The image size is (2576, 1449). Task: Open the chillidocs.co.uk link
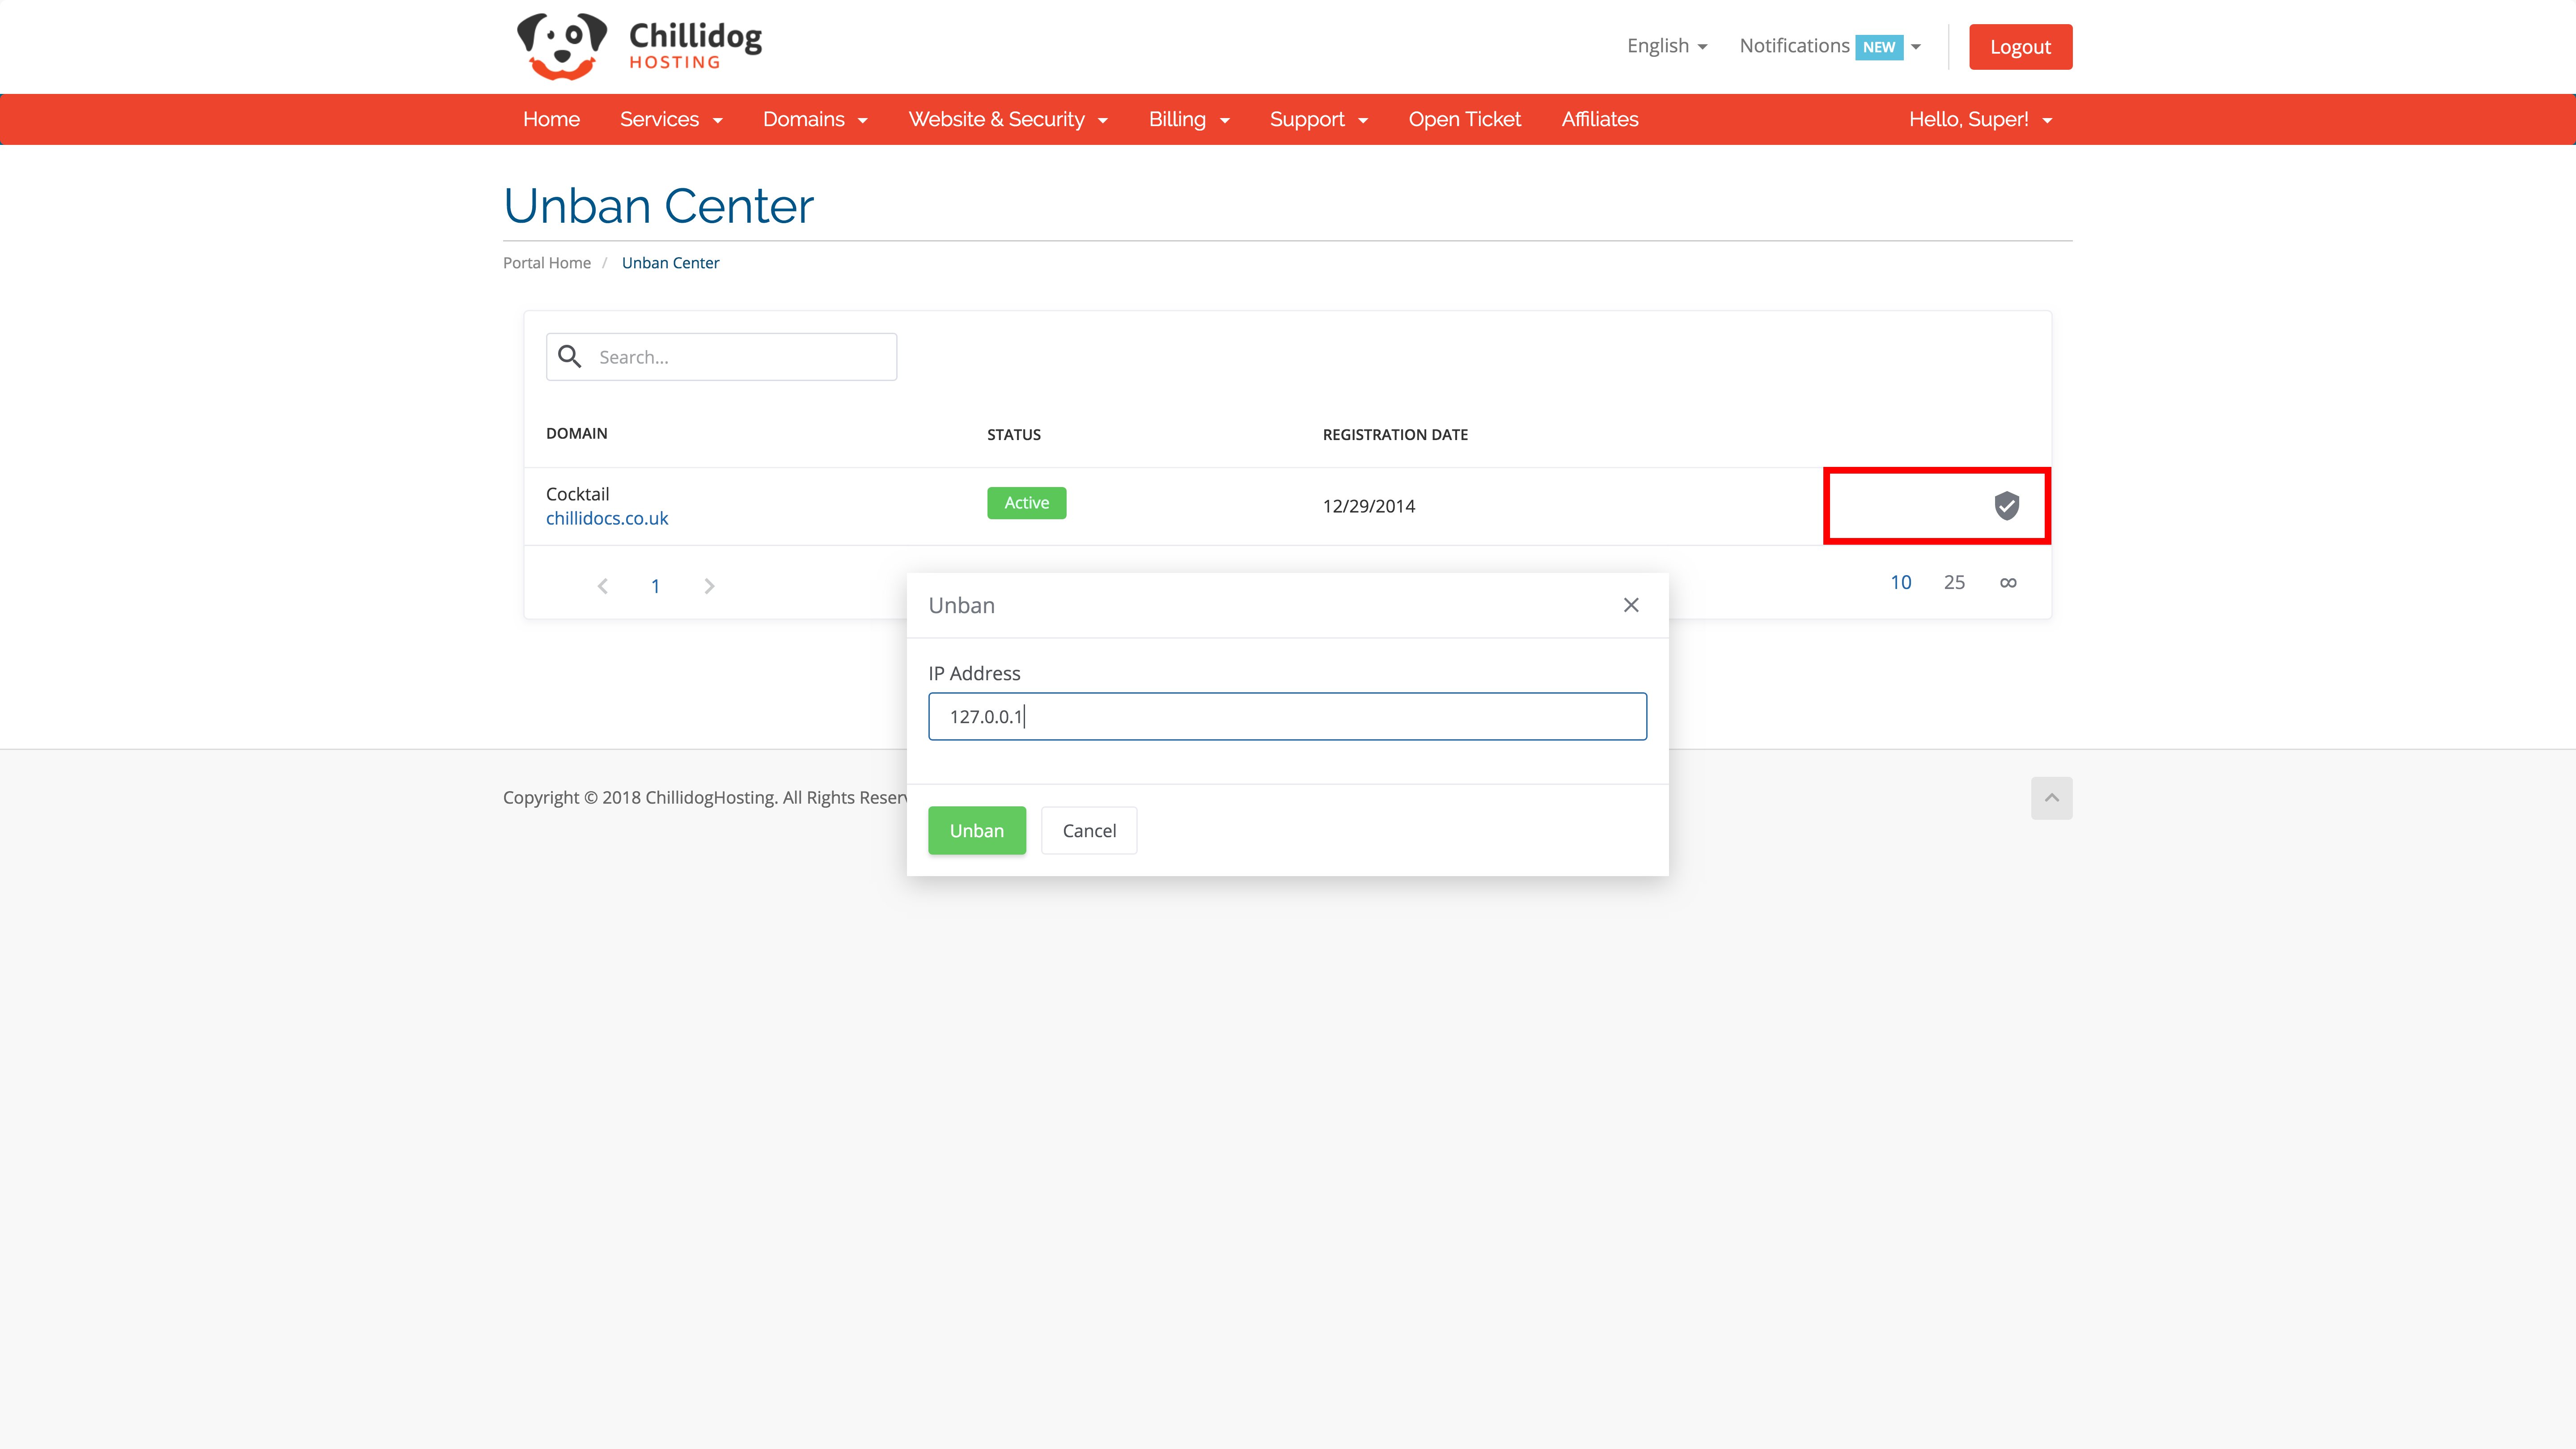606,518
